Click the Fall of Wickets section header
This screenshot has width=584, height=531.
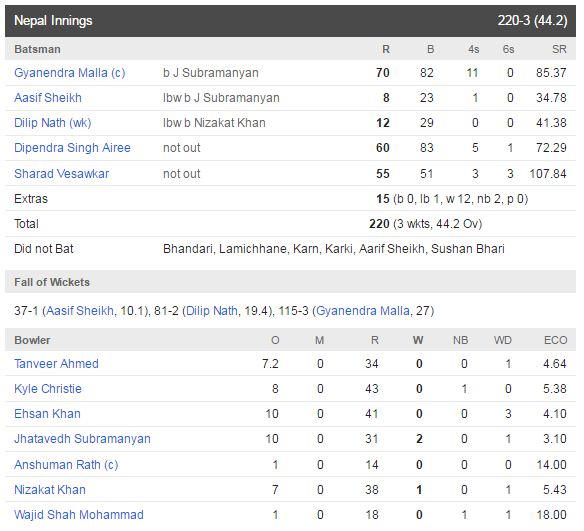tap(291, 282)
